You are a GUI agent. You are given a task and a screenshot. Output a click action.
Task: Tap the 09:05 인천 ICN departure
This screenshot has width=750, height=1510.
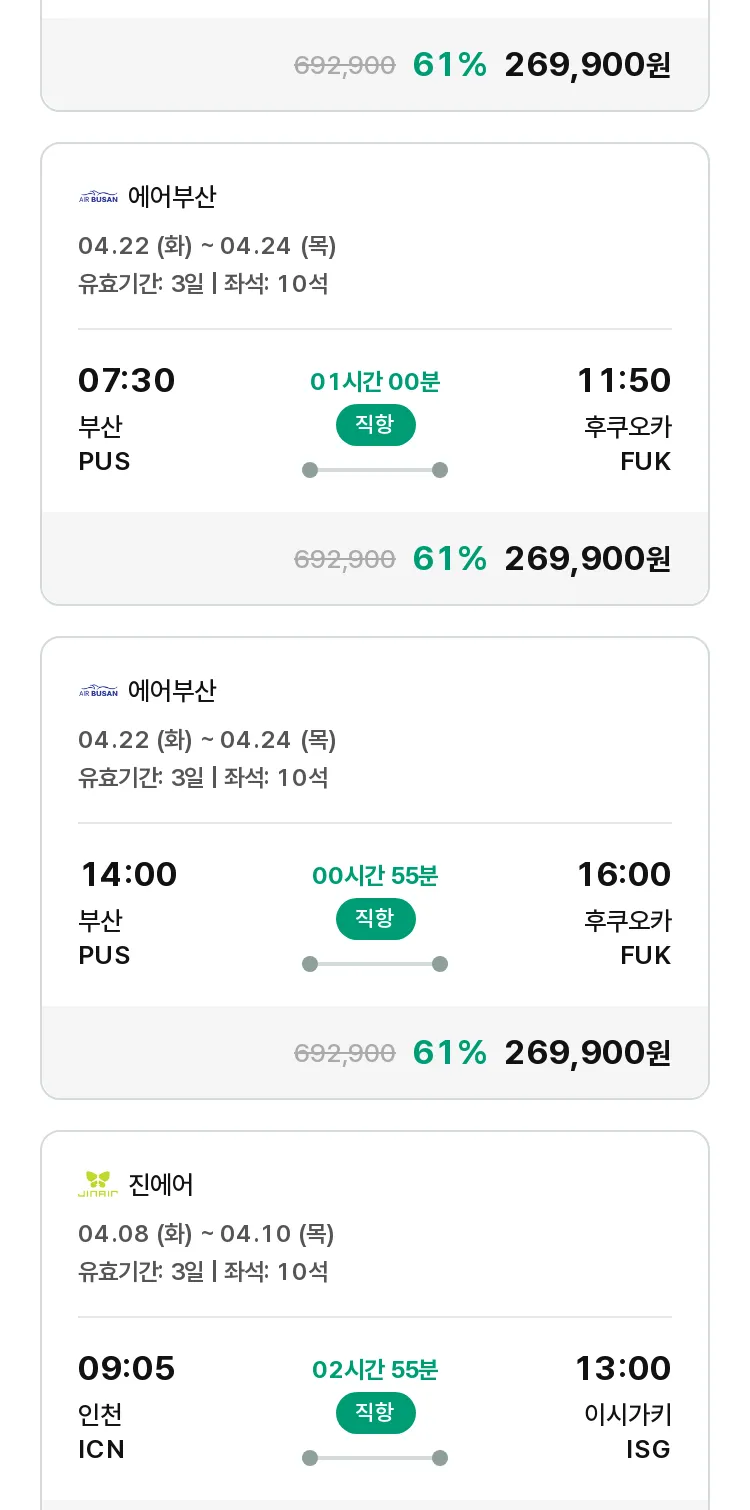pos(126,1407)
